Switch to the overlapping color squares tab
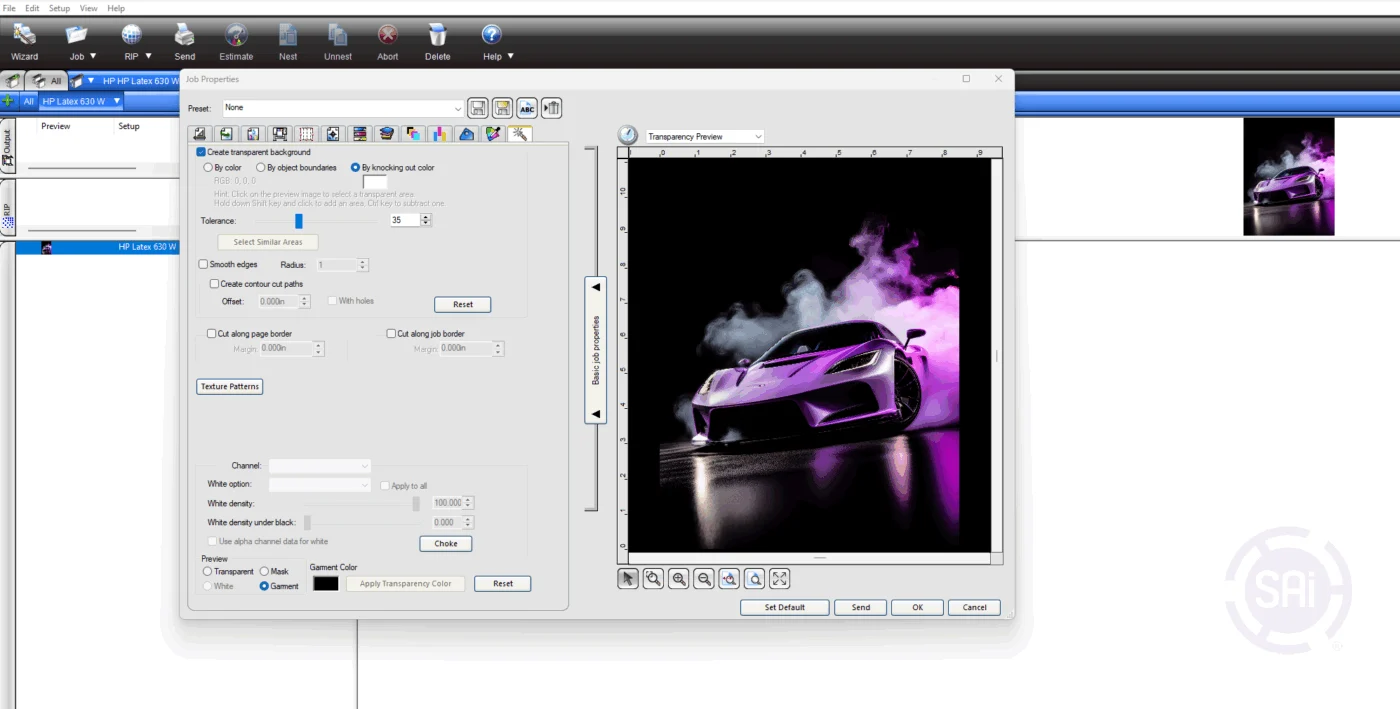This screenshot has width=1400, height=709. (413, 134)
